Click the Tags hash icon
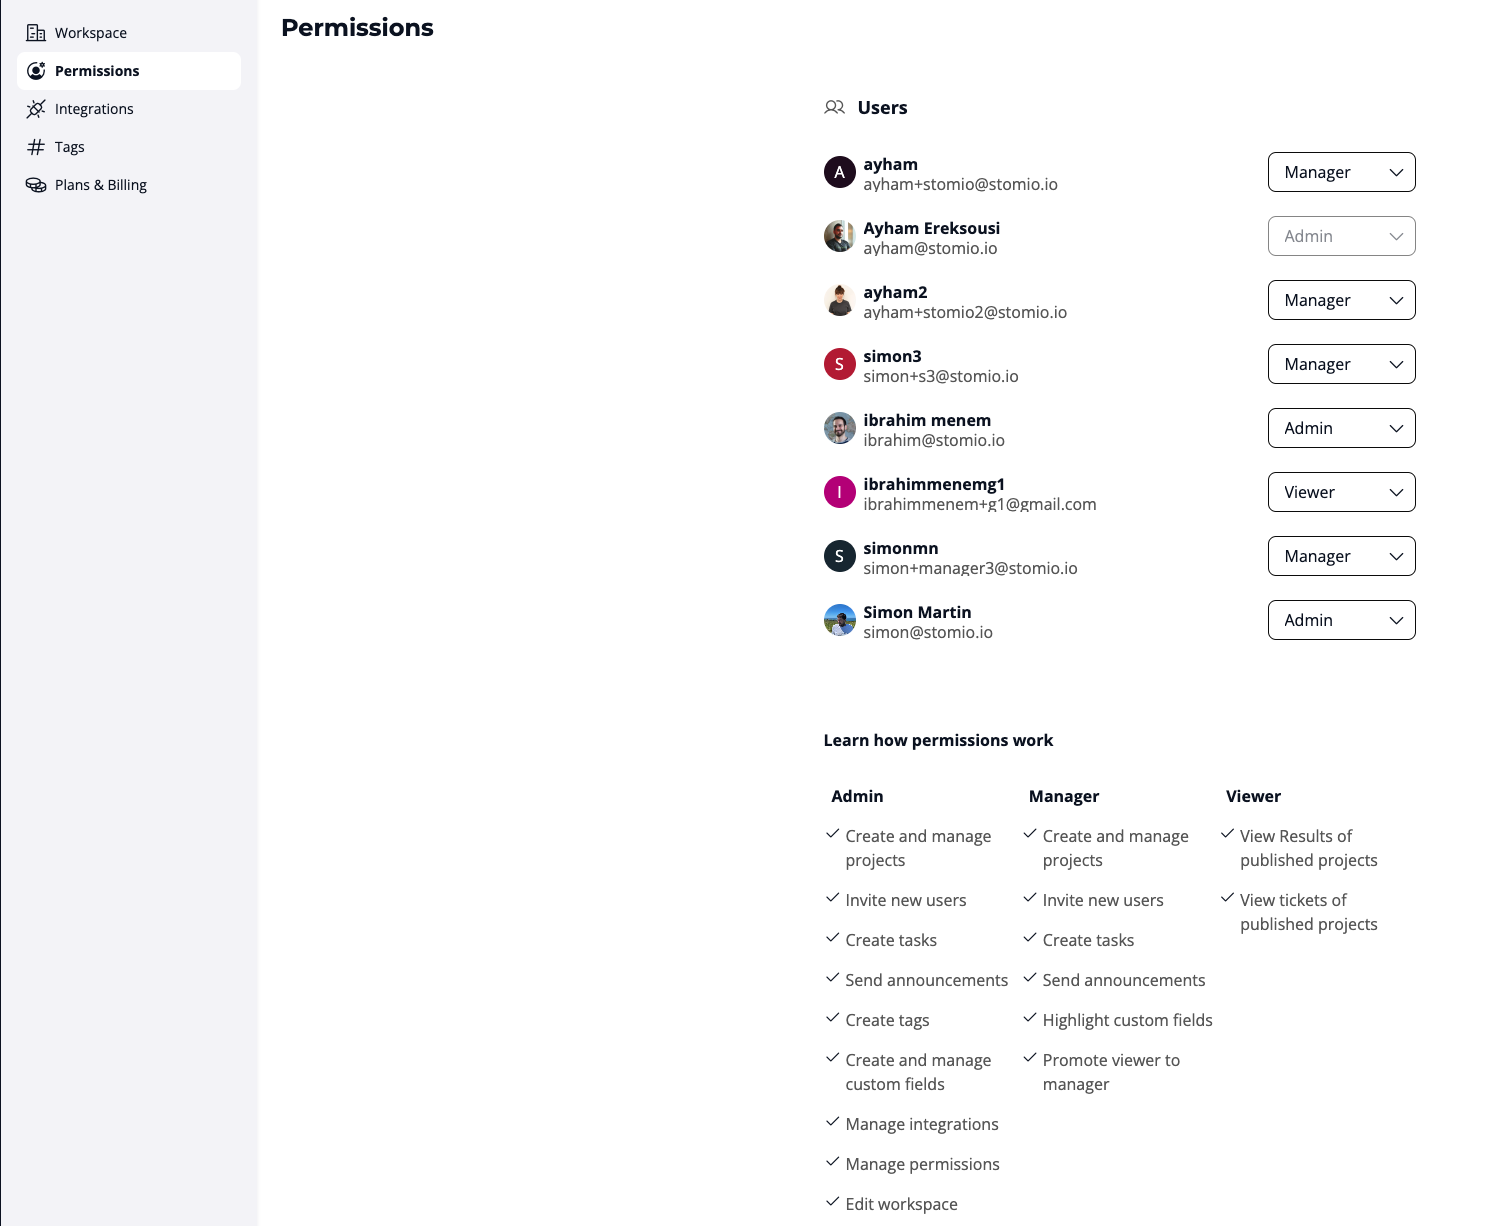This screenshot has height=1226, width=1493. pyautogui.click(x=36, y=147)
